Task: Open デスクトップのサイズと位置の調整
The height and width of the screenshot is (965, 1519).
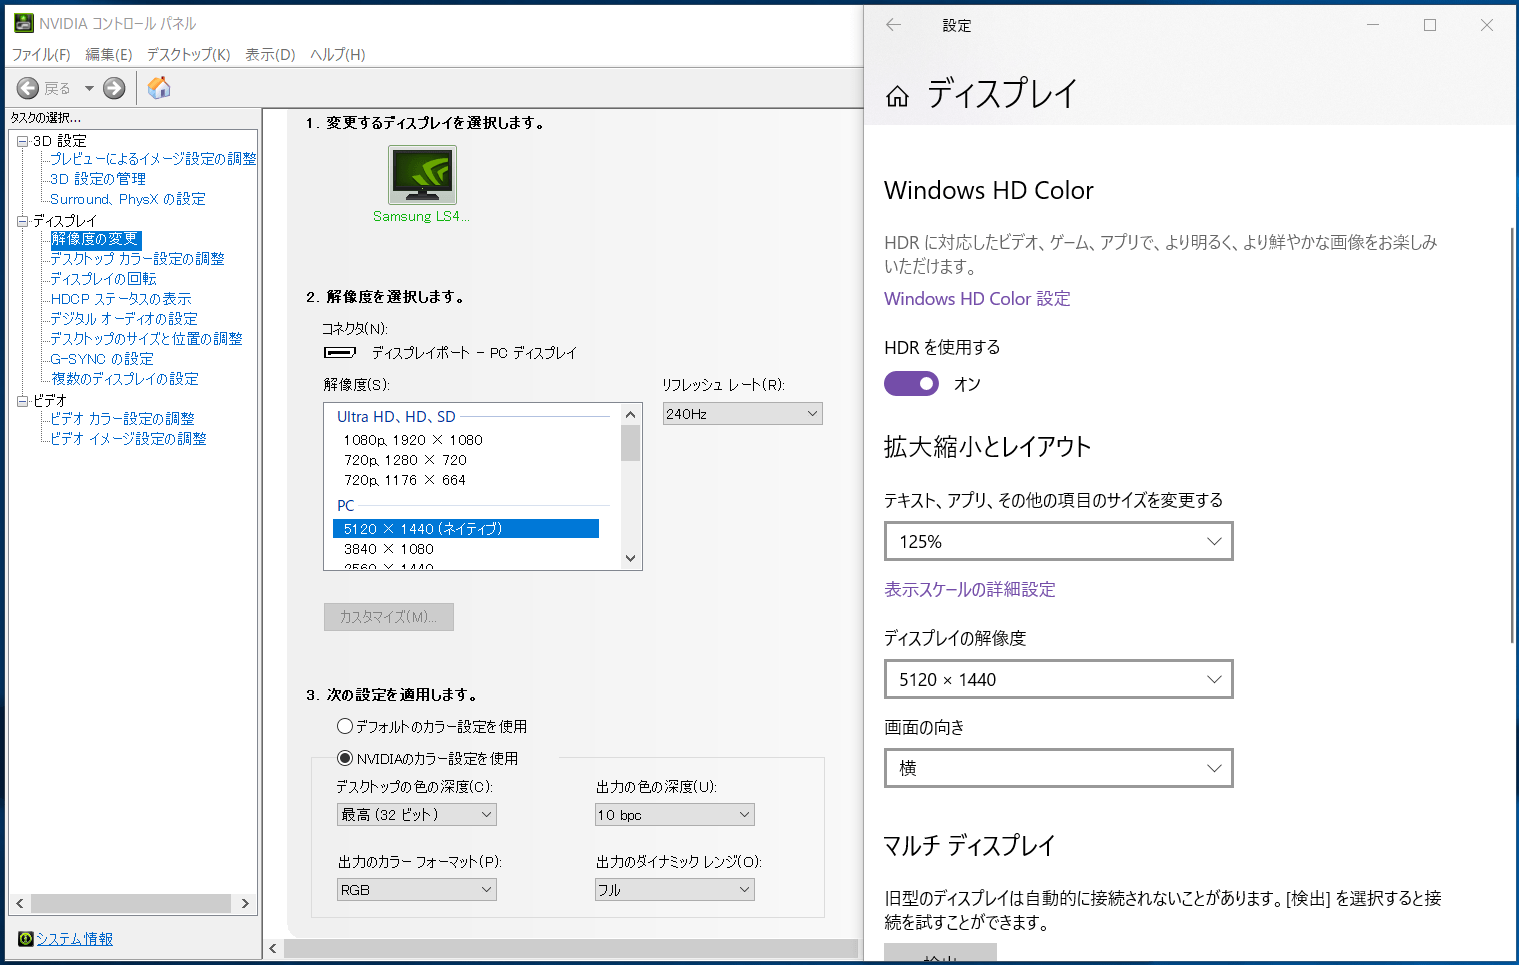Action: (x=146, y=339)
